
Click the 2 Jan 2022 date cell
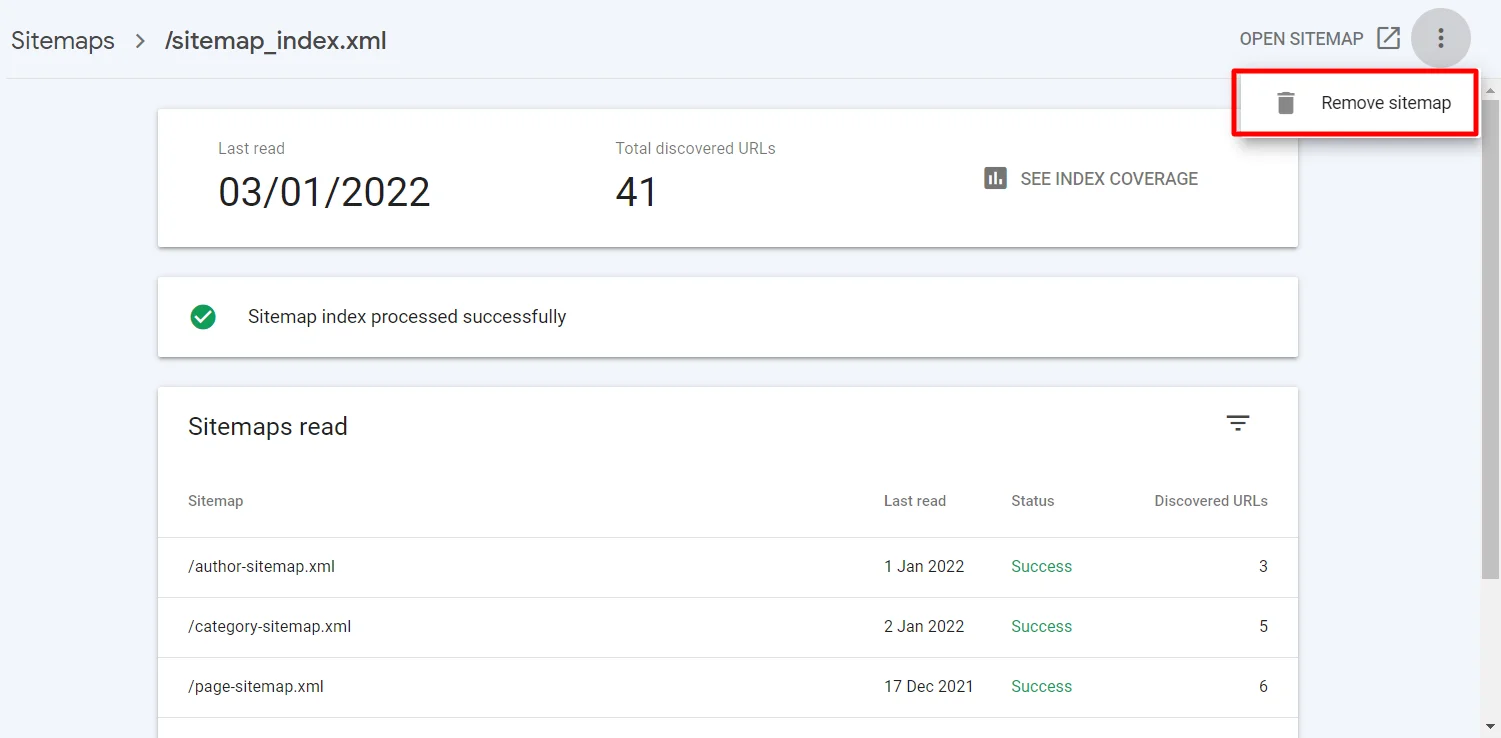pyautogui.click(x=924, y=627)
